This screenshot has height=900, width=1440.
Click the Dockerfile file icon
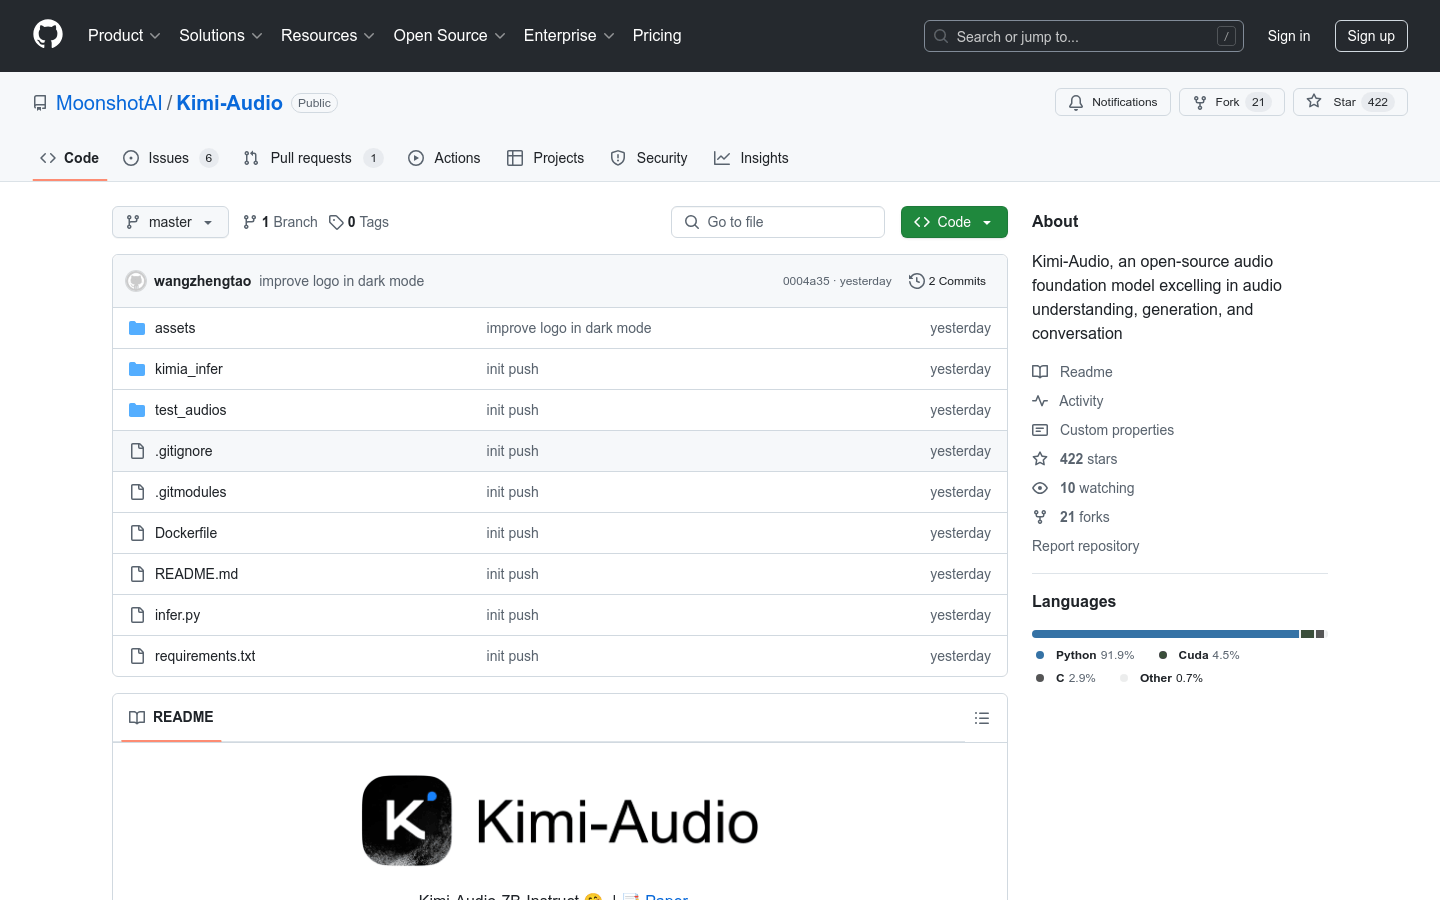coord(137,533)
